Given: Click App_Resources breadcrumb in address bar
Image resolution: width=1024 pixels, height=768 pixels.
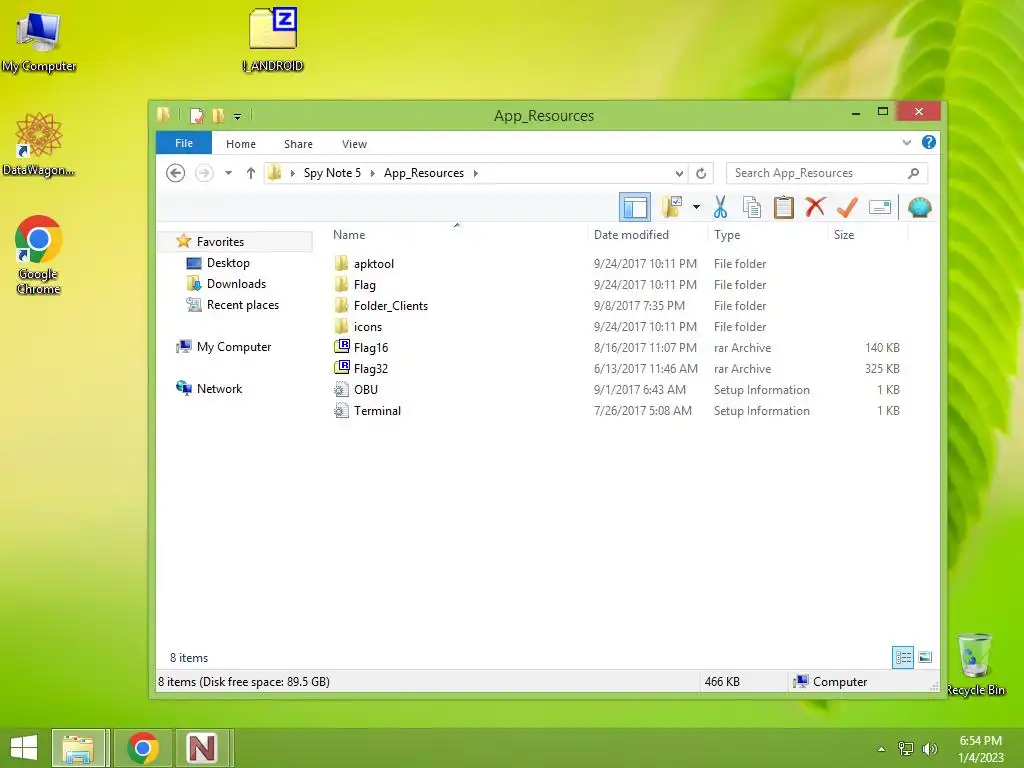Looking at the screenshot, I should tap(423, 173).
